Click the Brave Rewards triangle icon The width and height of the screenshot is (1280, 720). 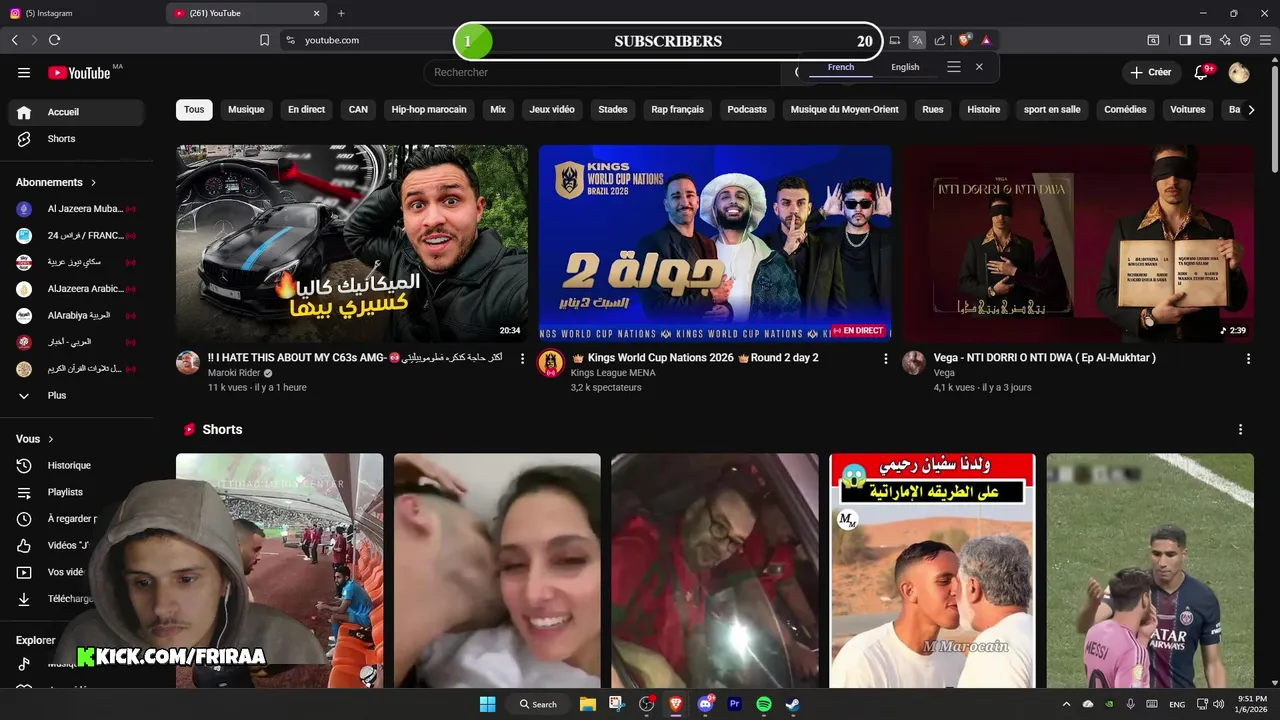(x=986, y=40)
